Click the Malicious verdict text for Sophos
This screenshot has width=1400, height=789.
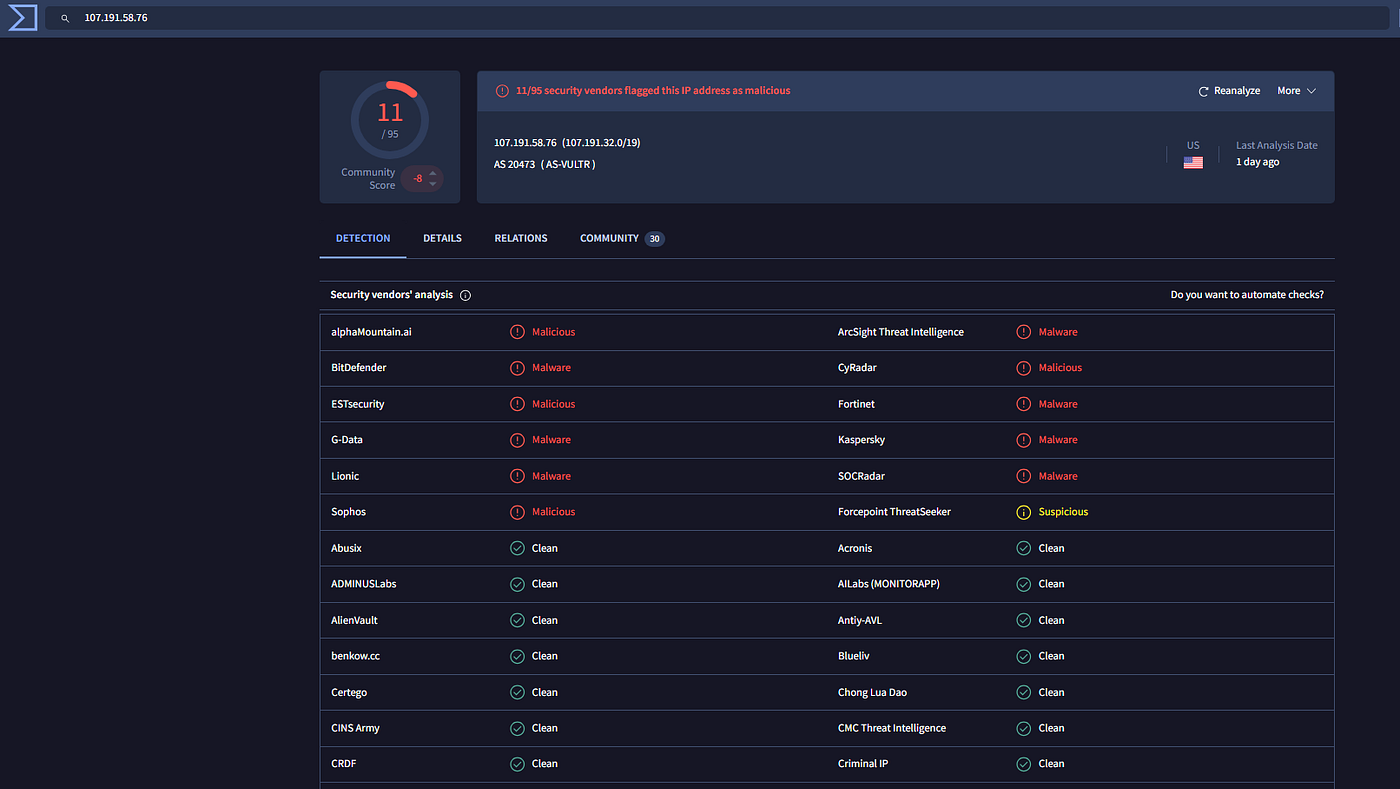[x=554, y=512]
